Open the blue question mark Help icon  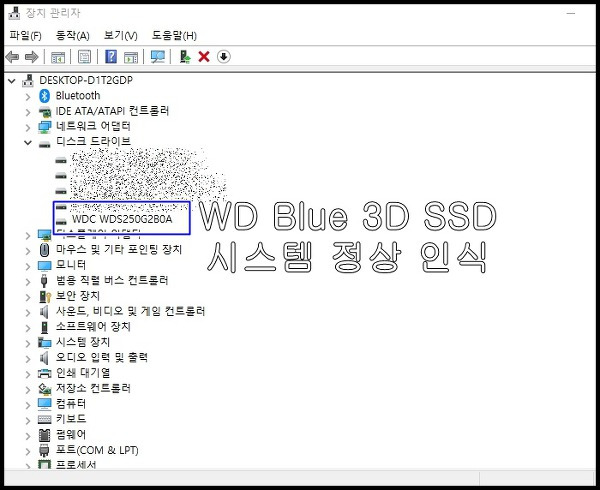(111, 57)
